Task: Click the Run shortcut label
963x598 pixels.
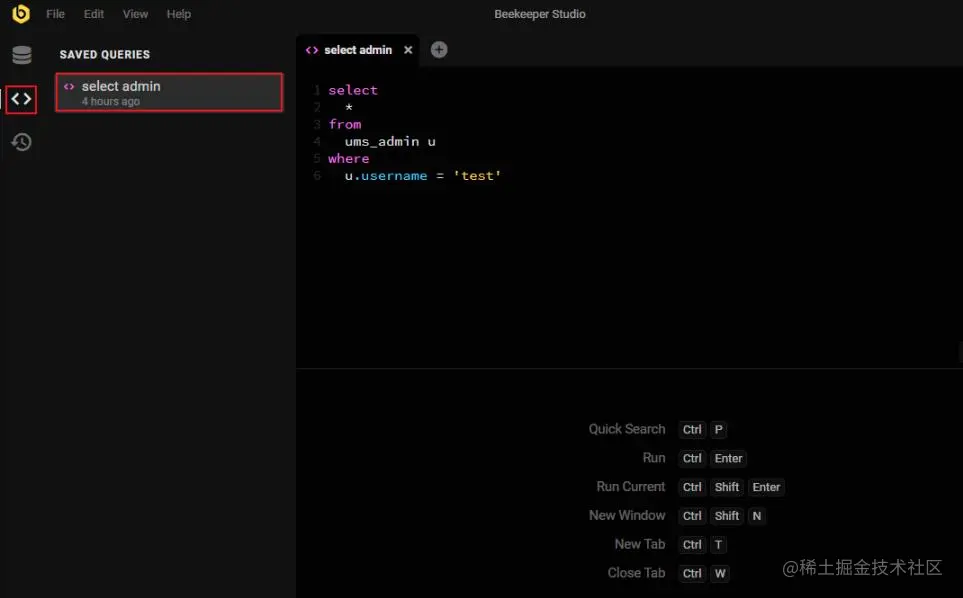Action: click(x=653, y=458)
